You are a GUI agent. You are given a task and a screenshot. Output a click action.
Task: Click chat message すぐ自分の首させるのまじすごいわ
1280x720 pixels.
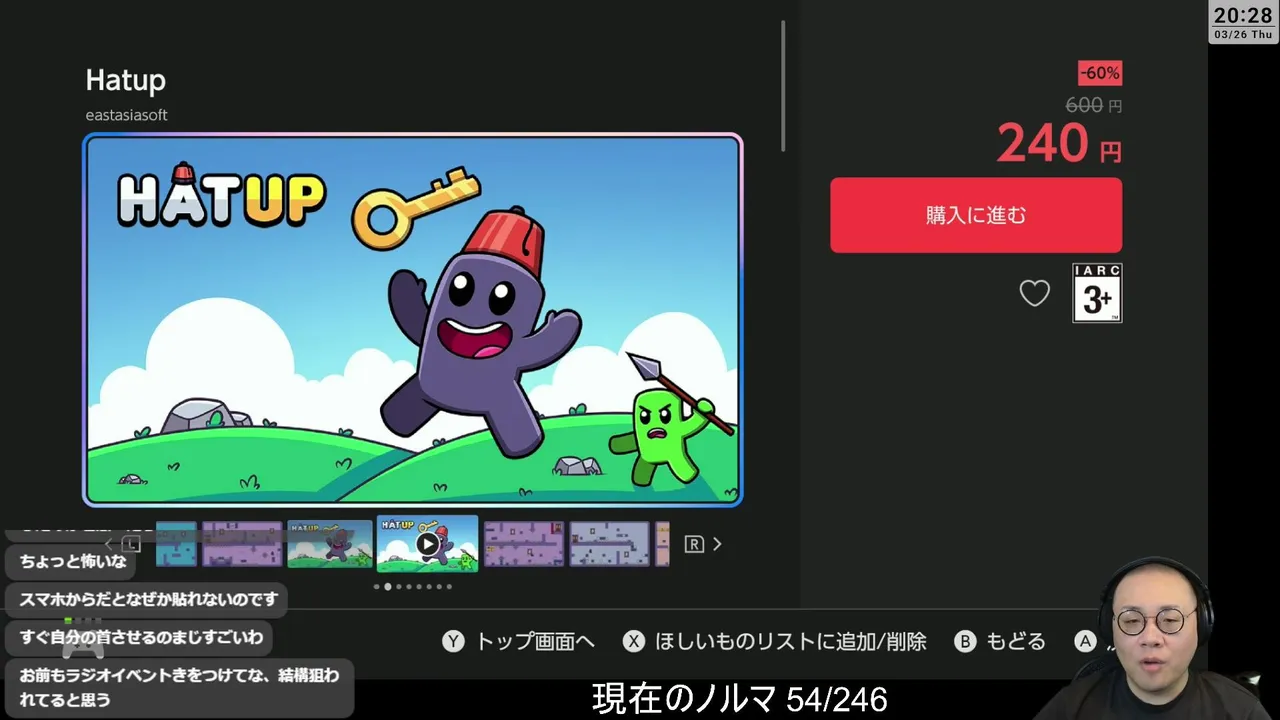pyautogui.click(x=140, y=637)
